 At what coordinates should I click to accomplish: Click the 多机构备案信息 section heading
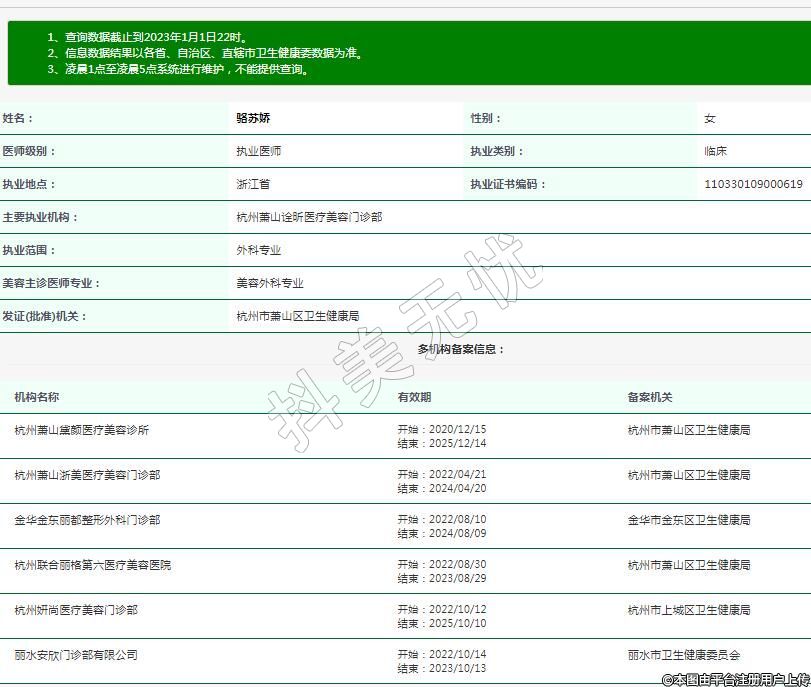[x=461, y=349]
